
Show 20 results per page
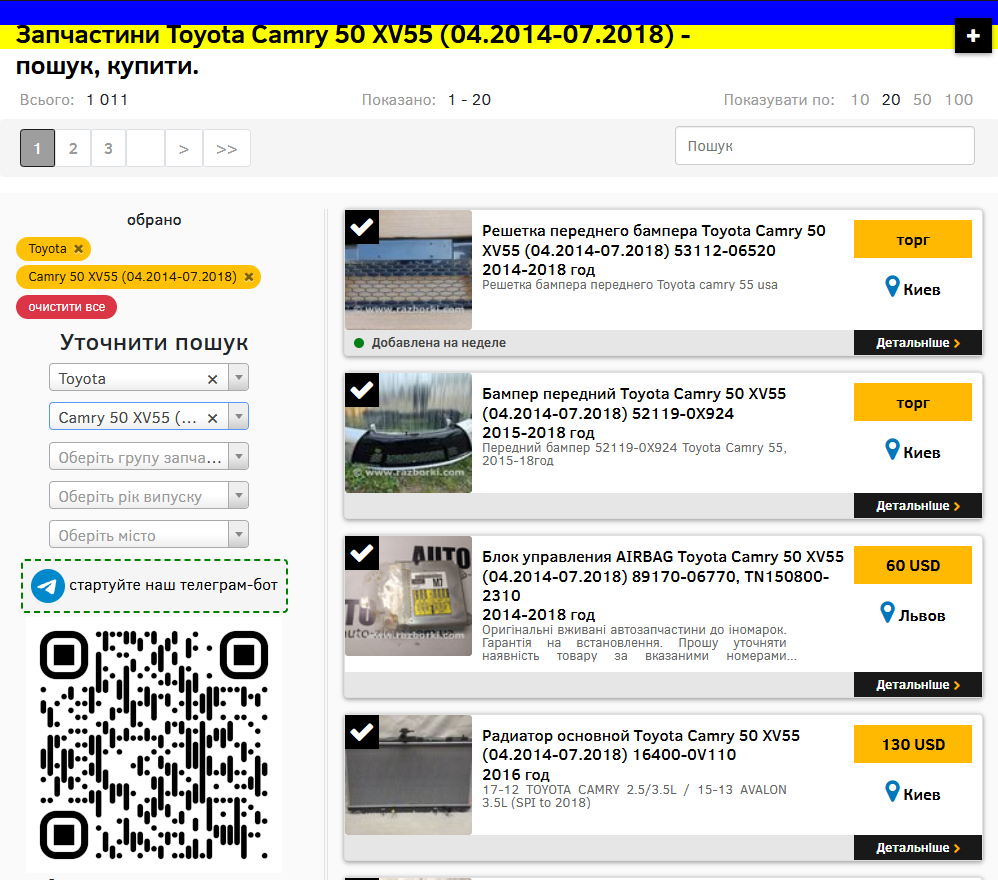(891, 100)
